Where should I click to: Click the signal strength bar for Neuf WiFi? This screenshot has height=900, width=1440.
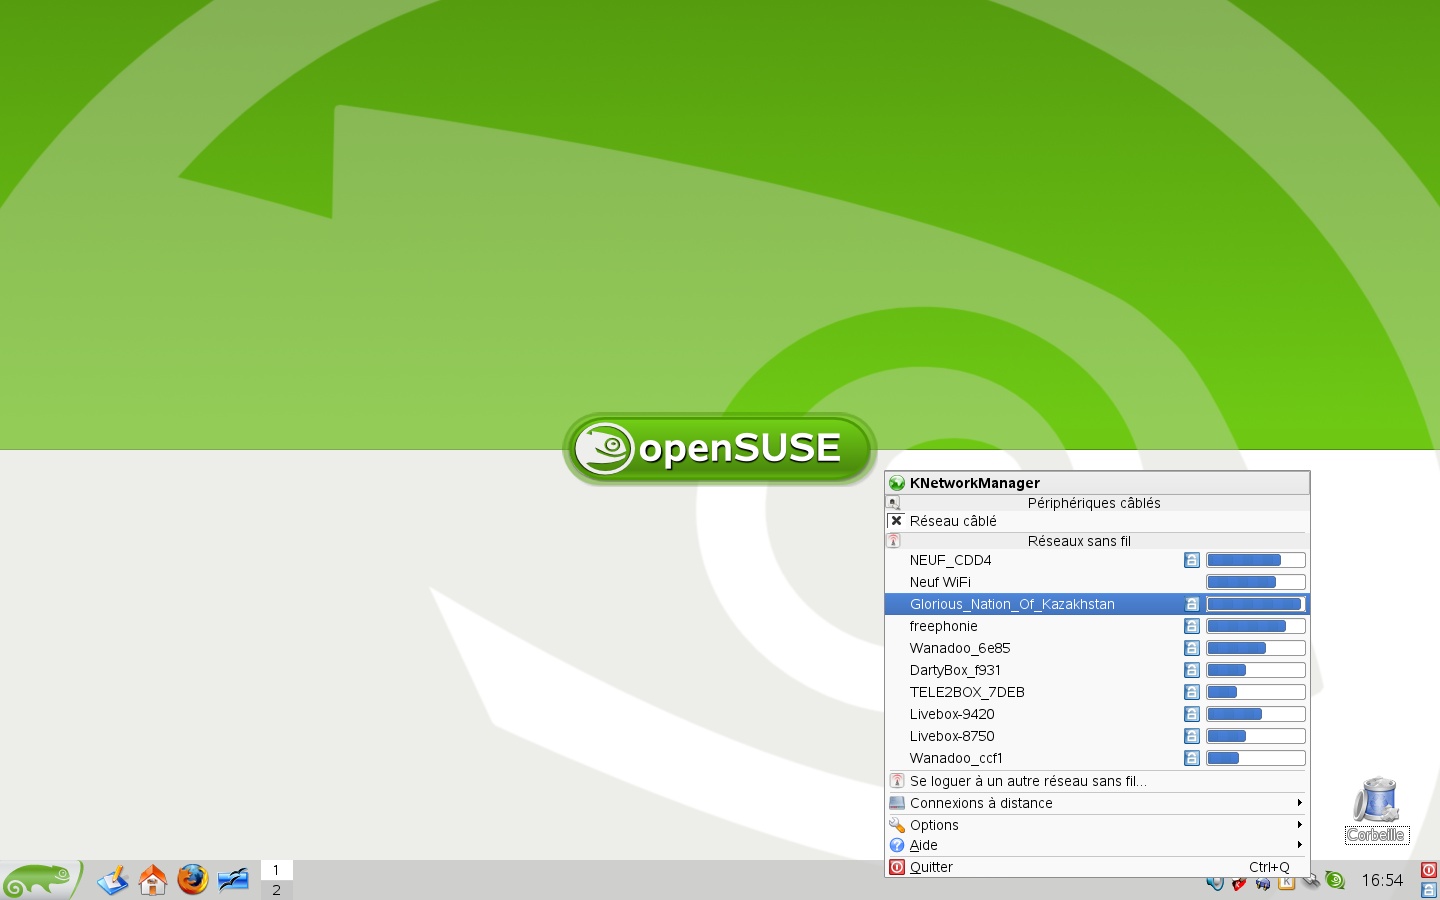[x=1256, y=582]
